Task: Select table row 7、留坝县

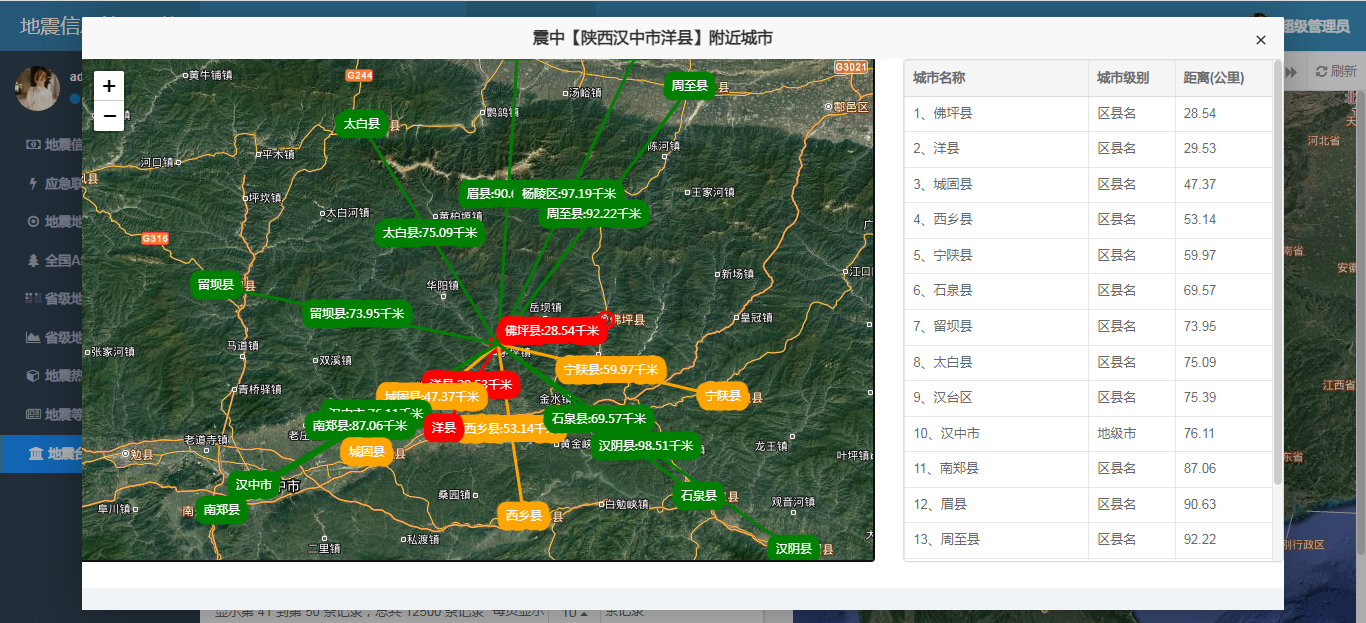Action: pos(1089,327)
